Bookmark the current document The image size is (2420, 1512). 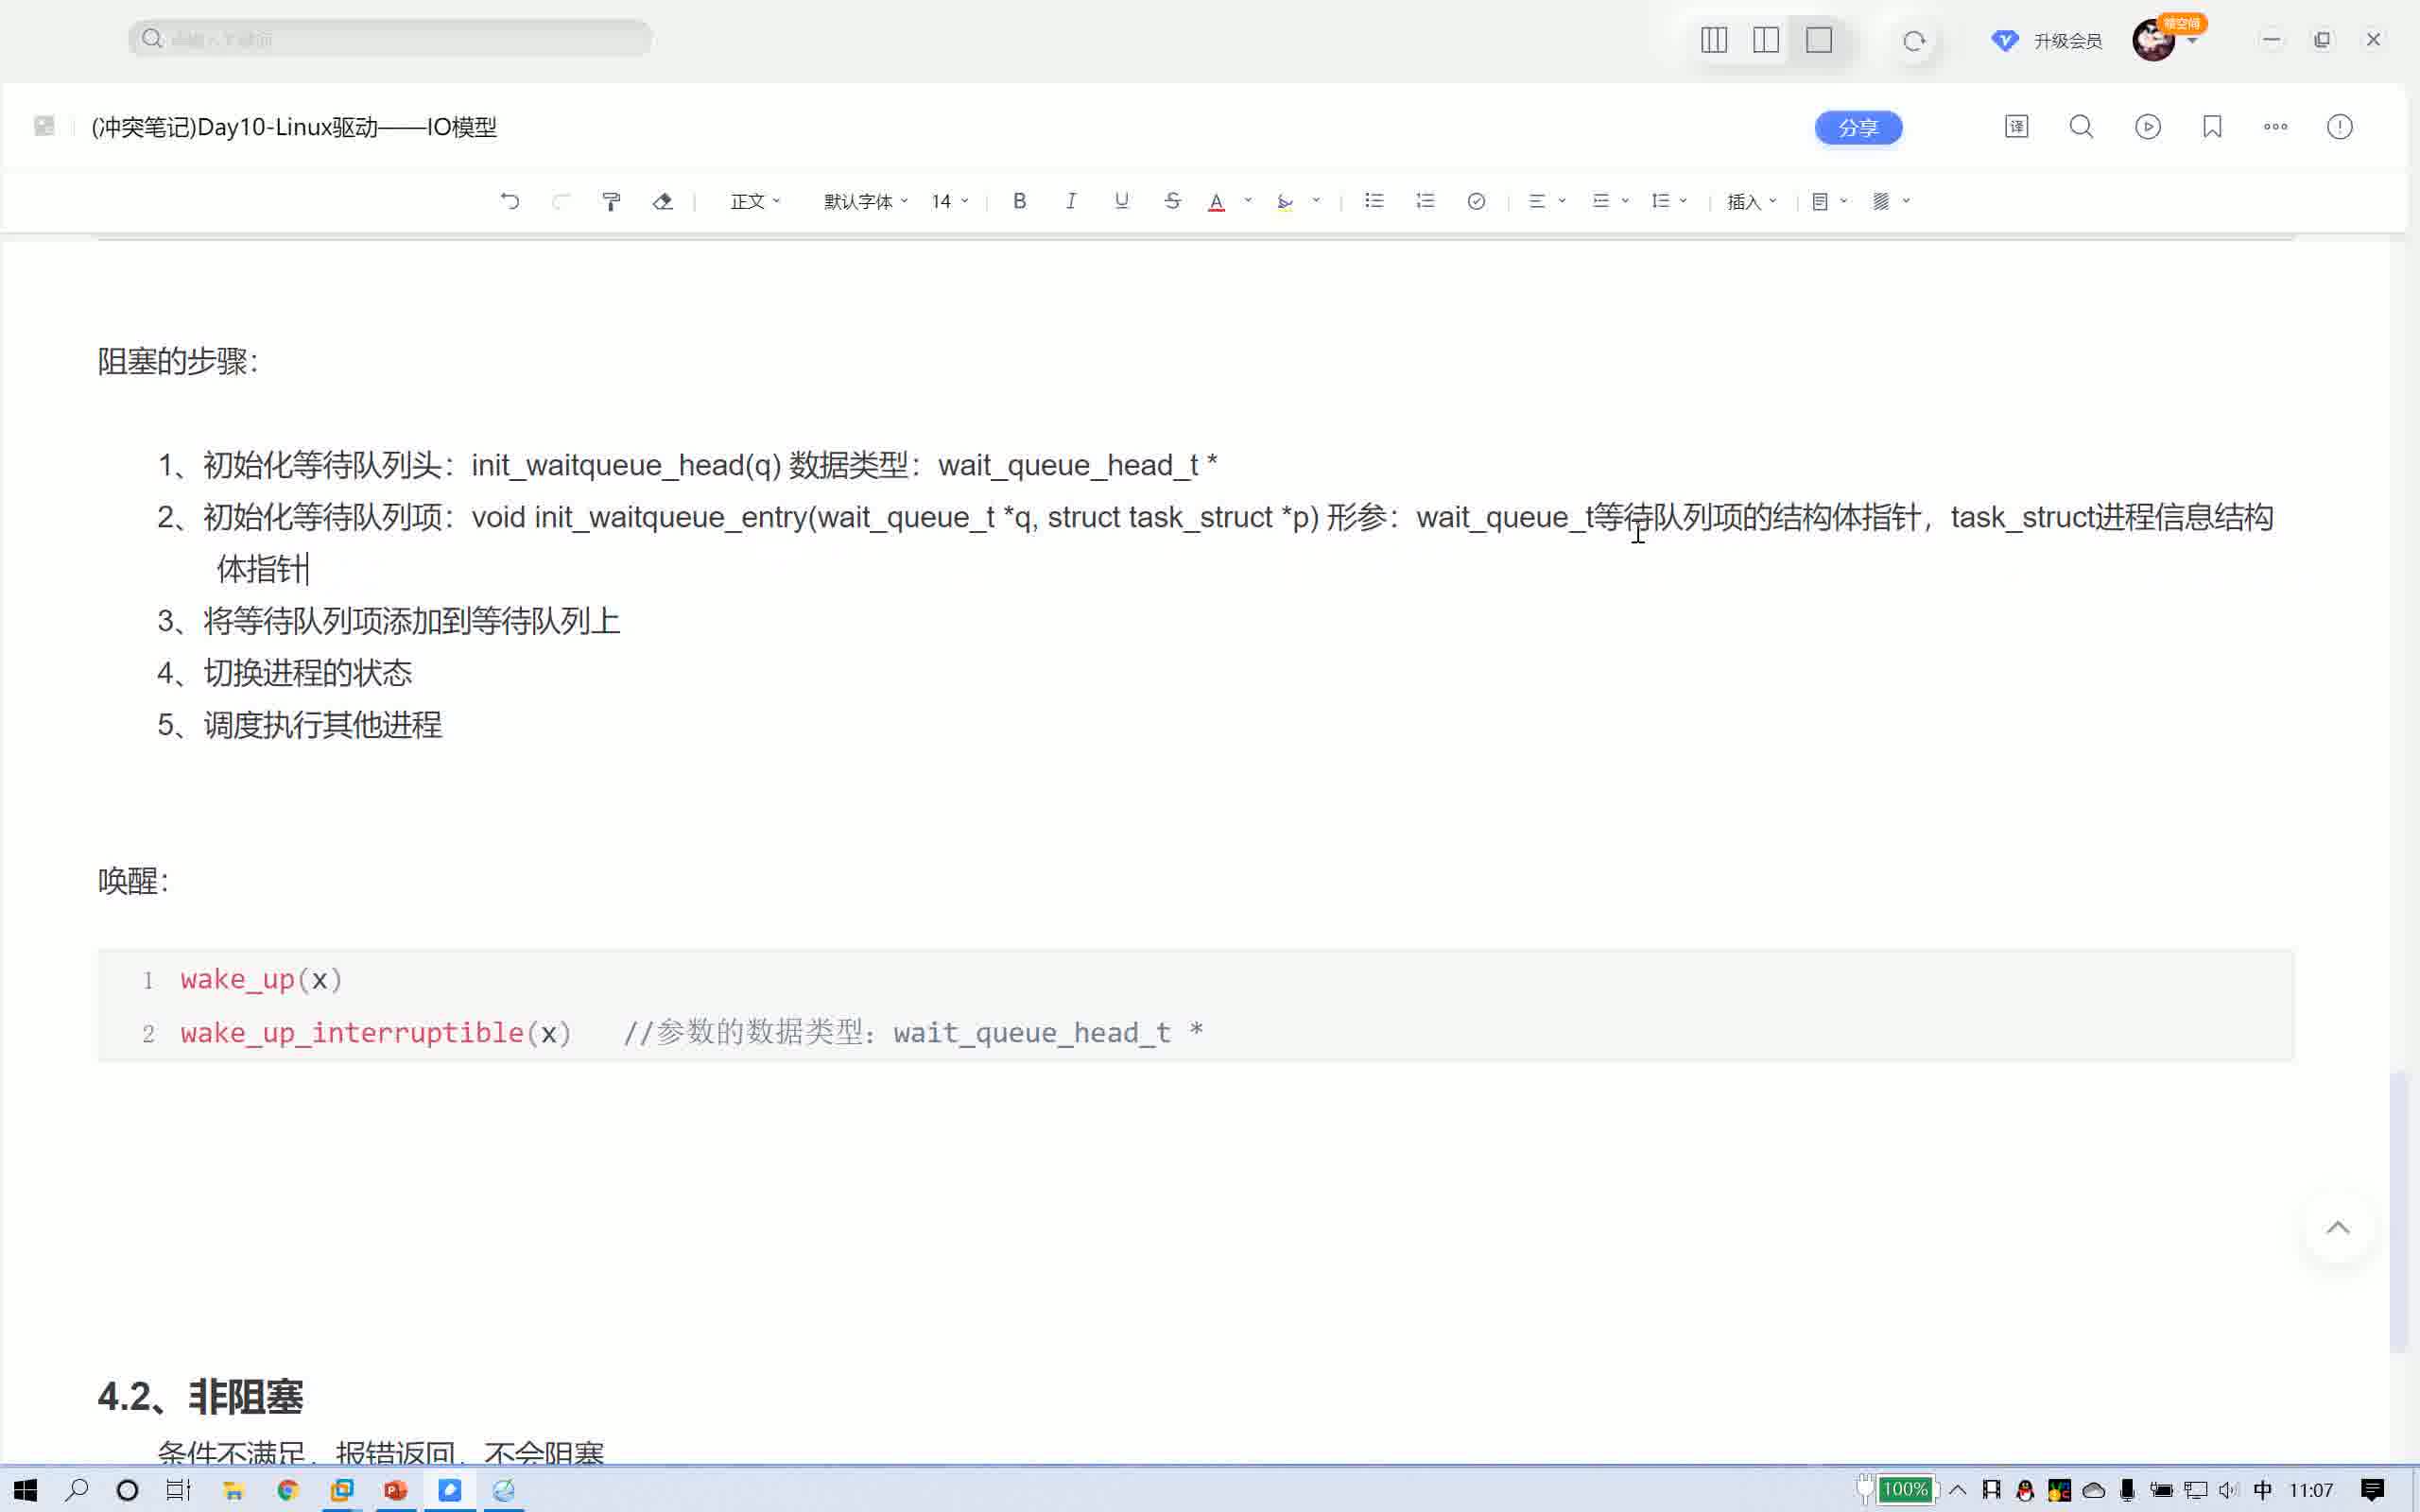click(x=2211, y=127)
